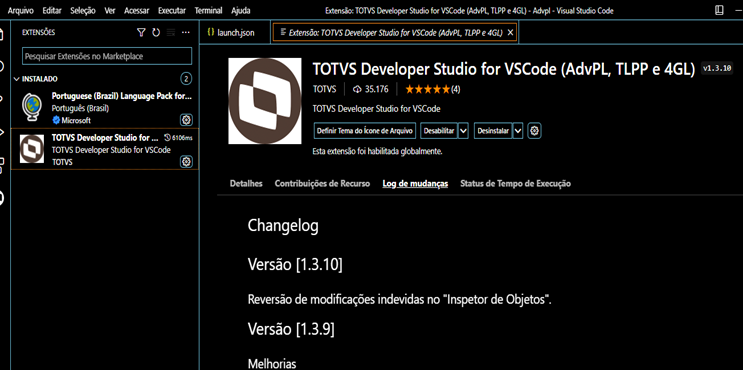Click the Versão [1.3.9] heading
The image size is (743, 370).
click(x=291, y=329)
